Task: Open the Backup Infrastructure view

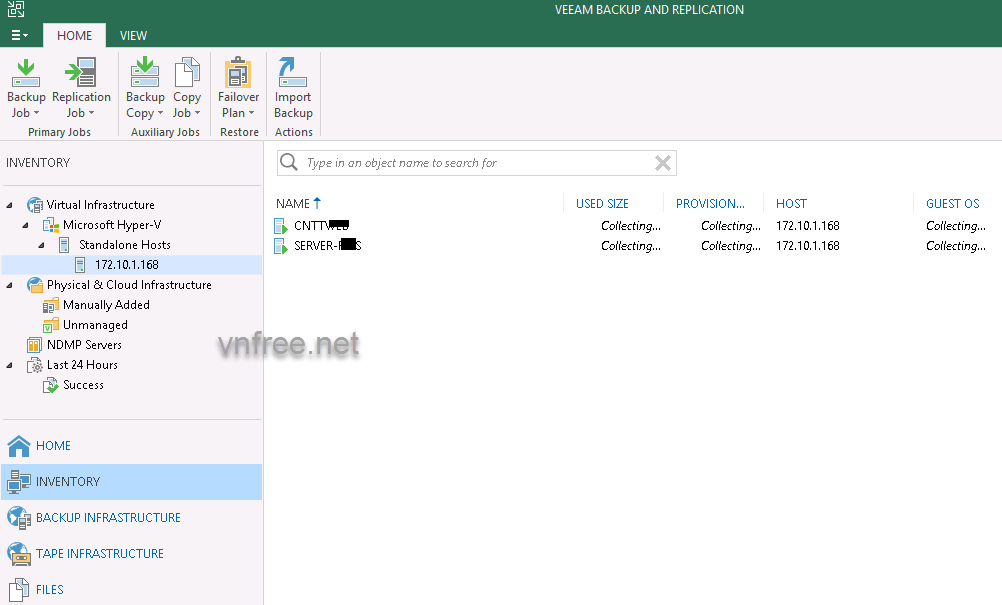Action: point(108,518)
